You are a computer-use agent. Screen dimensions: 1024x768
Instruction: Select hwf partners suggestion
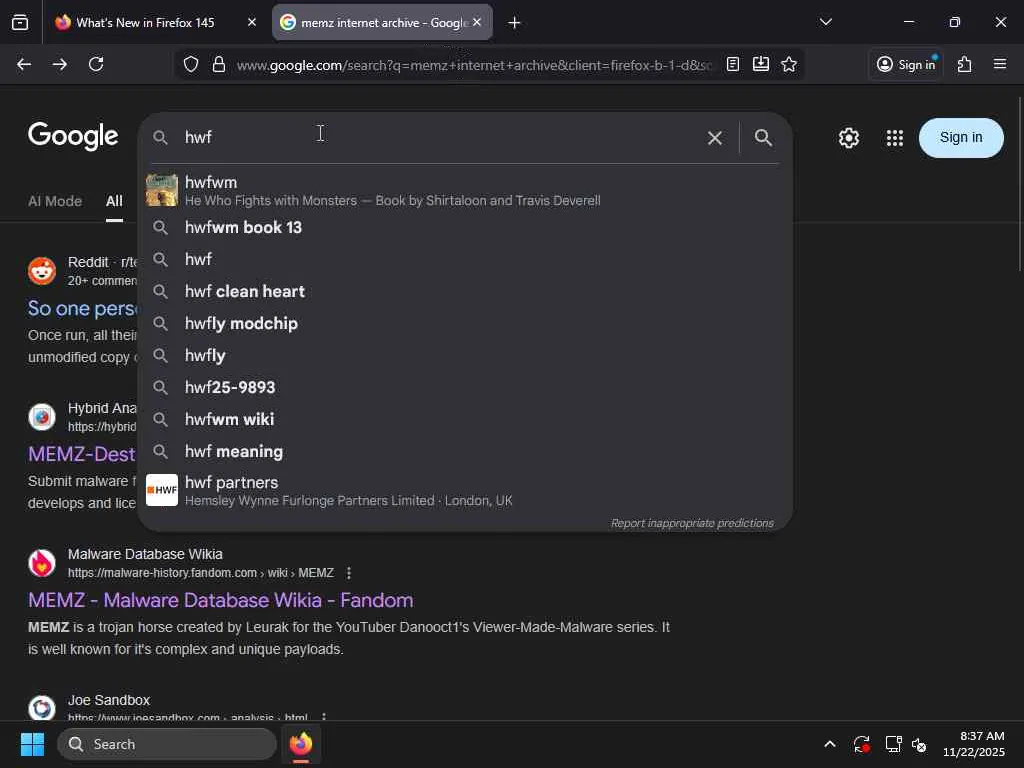[465, 490]
